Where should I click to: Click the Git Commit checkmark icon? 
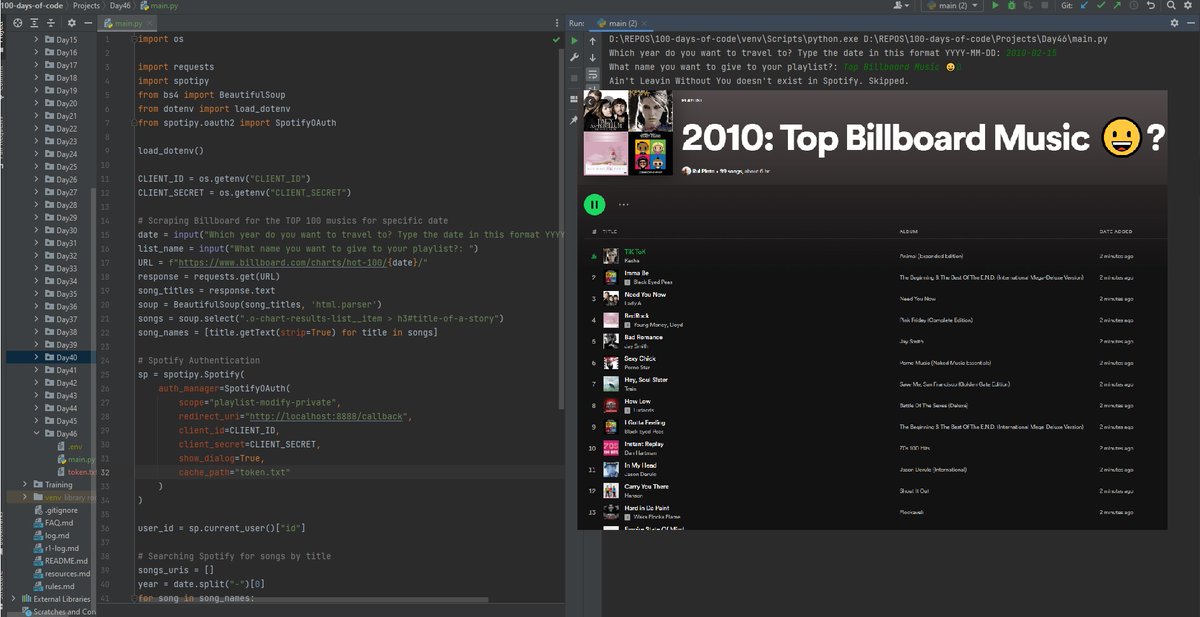(x=1102, y=6)
